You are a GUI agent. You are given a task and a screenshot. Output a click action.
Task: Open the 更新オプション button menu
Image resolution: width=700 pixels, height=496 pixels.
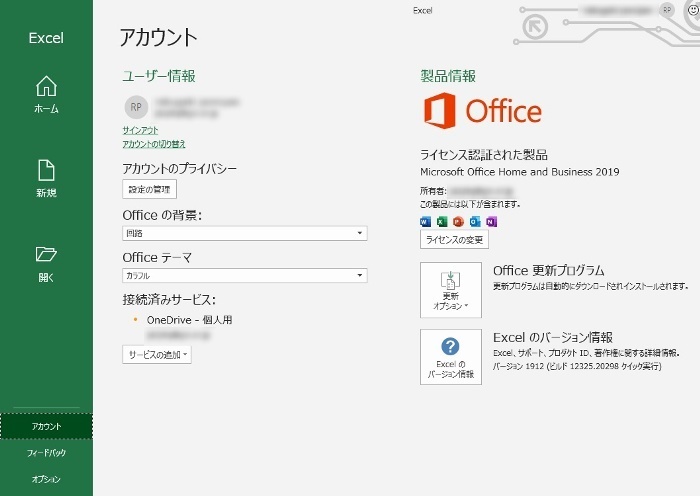pos(451,290)
